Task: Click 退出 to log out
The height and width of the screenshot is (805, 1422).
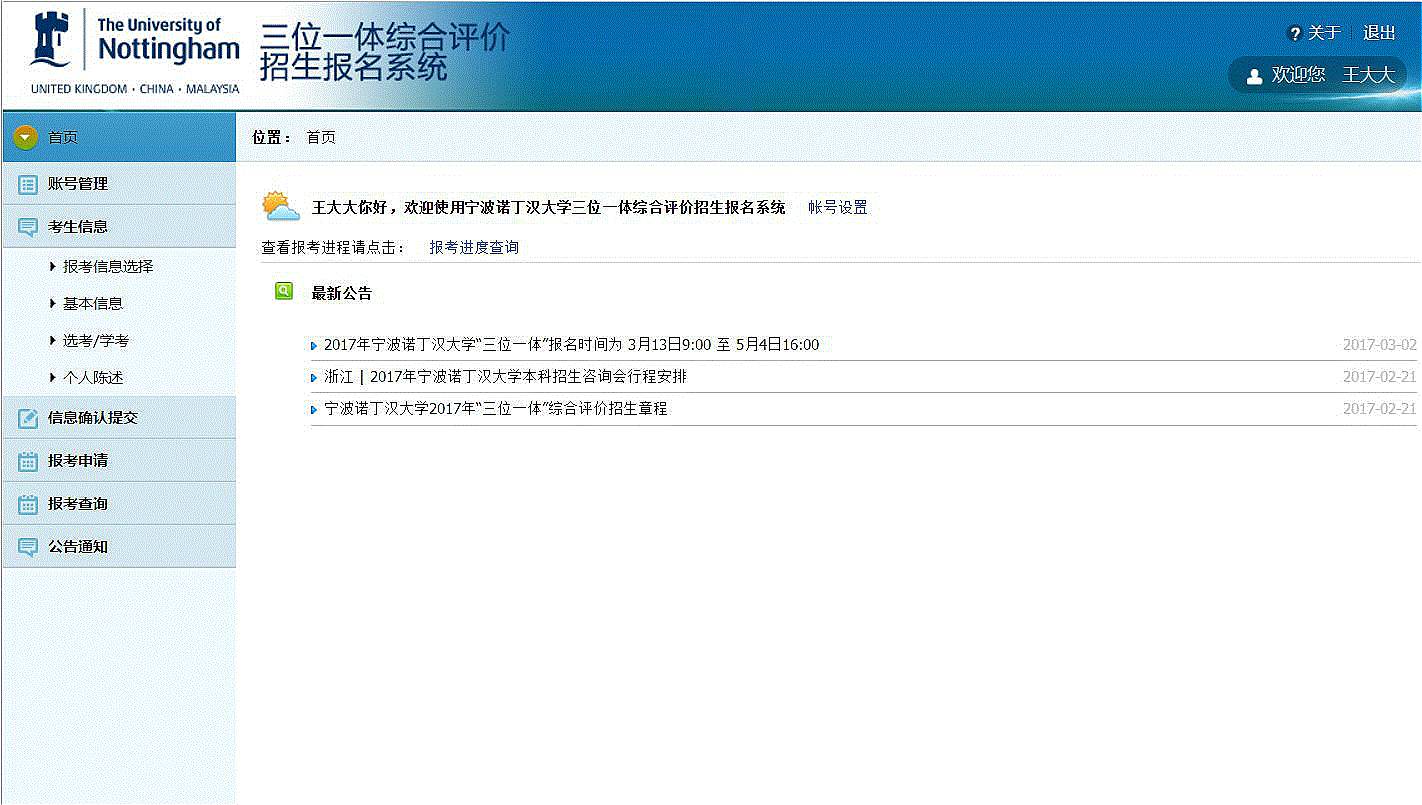Action: point(1379,33)
